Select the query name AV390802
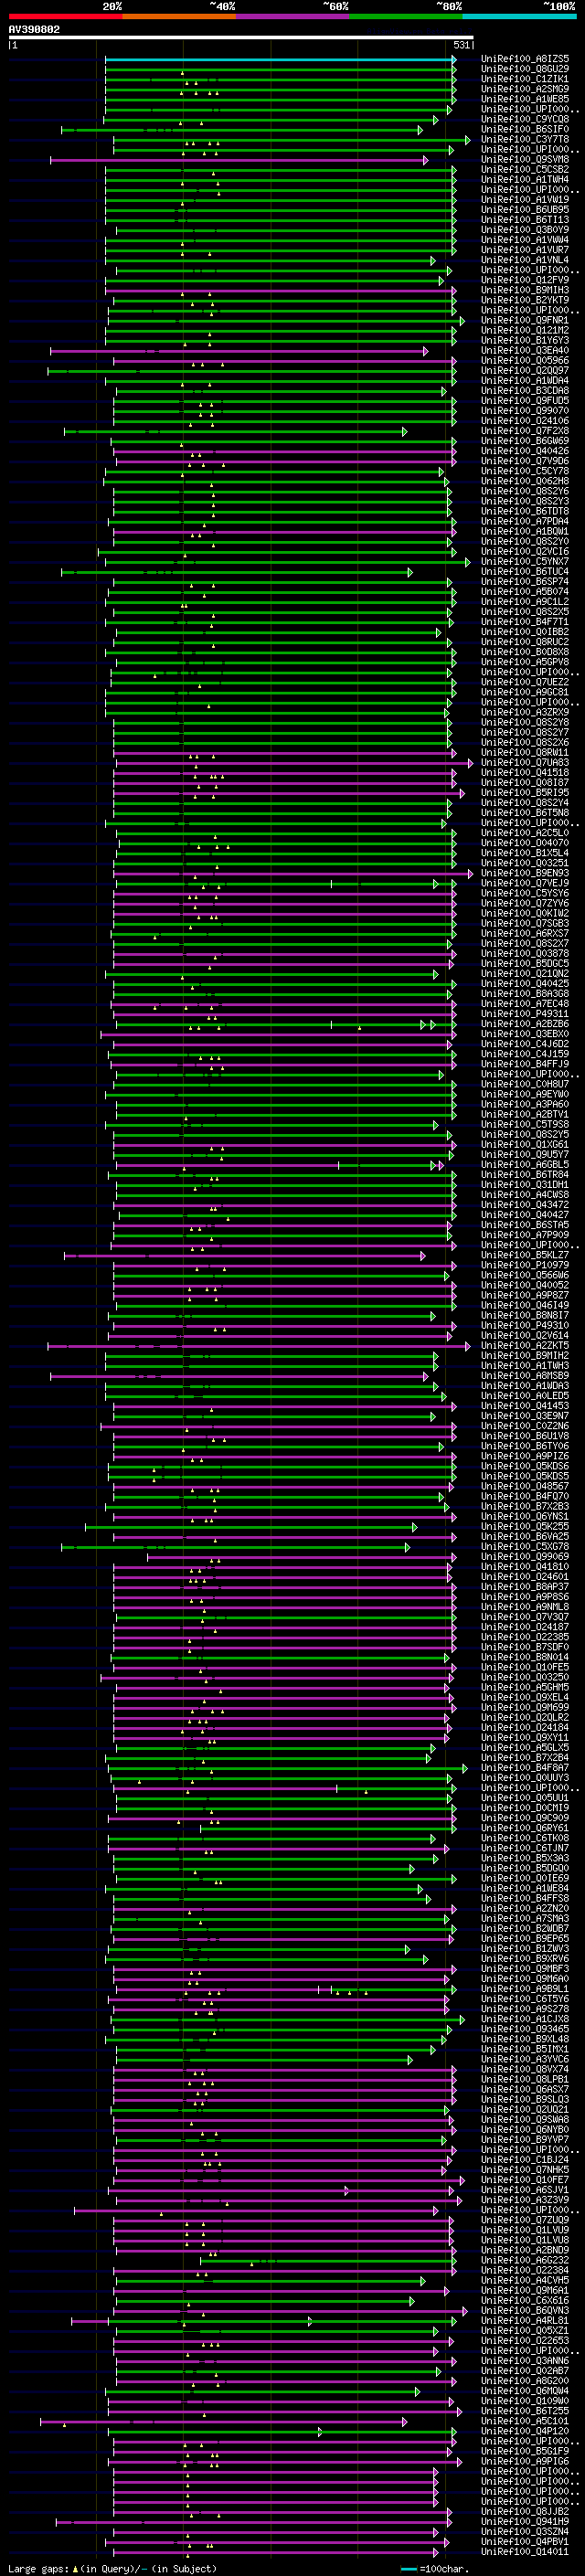Image resolution: width=585 pixels, height=2576 pixels. [34, 30]
